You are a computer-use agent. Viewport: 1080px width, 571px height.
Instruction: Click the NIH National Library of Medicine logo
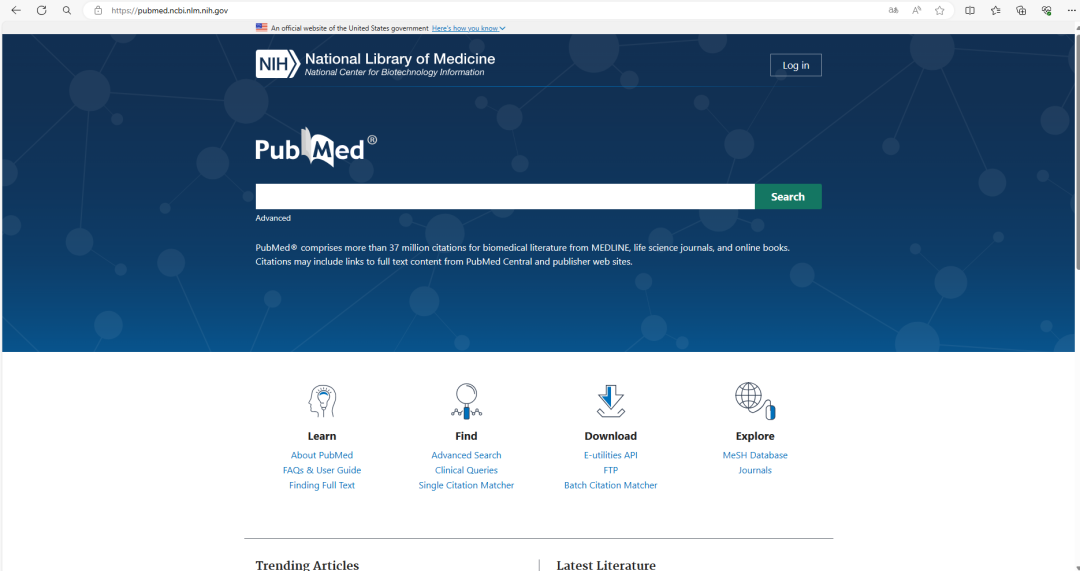375,64
